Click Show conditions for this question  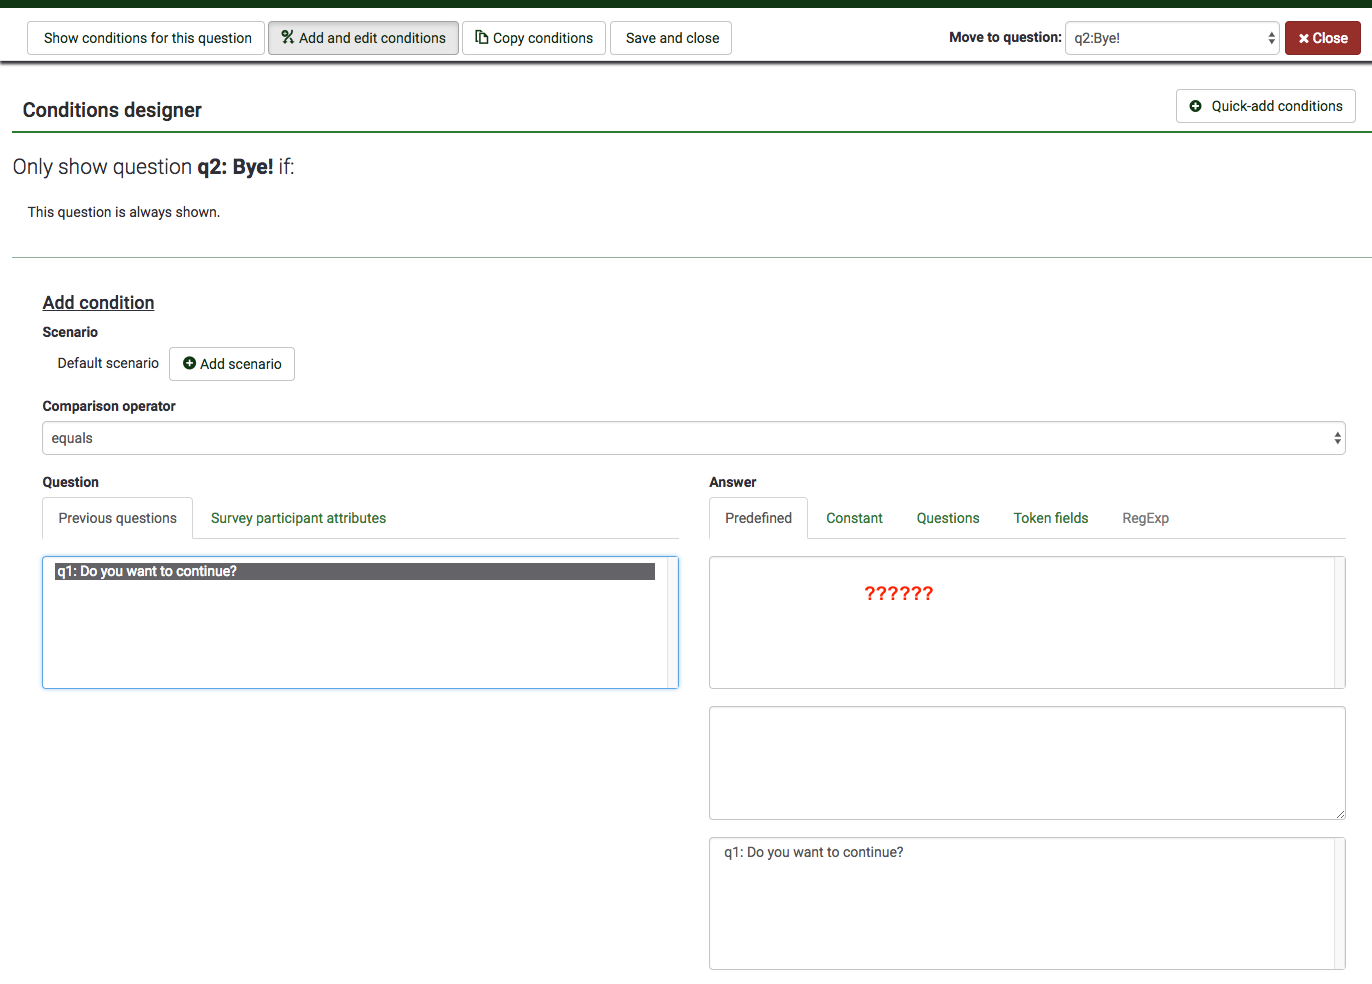pyautogui.click(x=147, y=38)
